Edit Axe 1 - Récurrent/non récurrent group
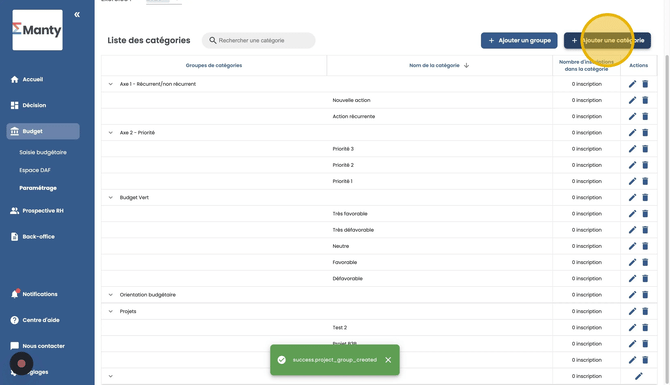 point(632,84)
